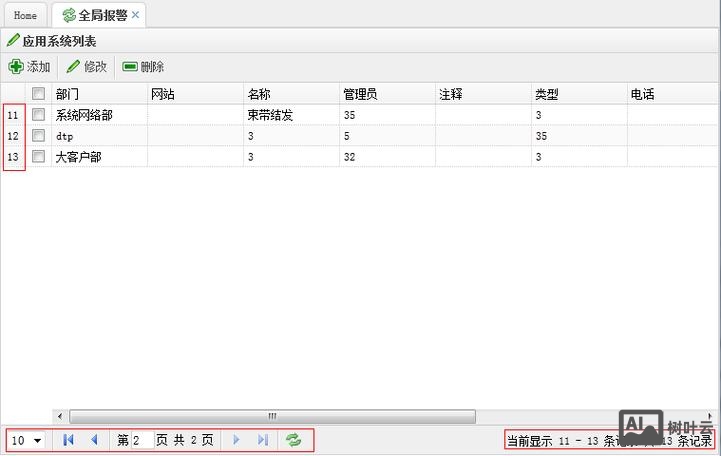Toggle the select-all checkbox in the header
This screenshot has width=721, height=456.
click(38, 94)
